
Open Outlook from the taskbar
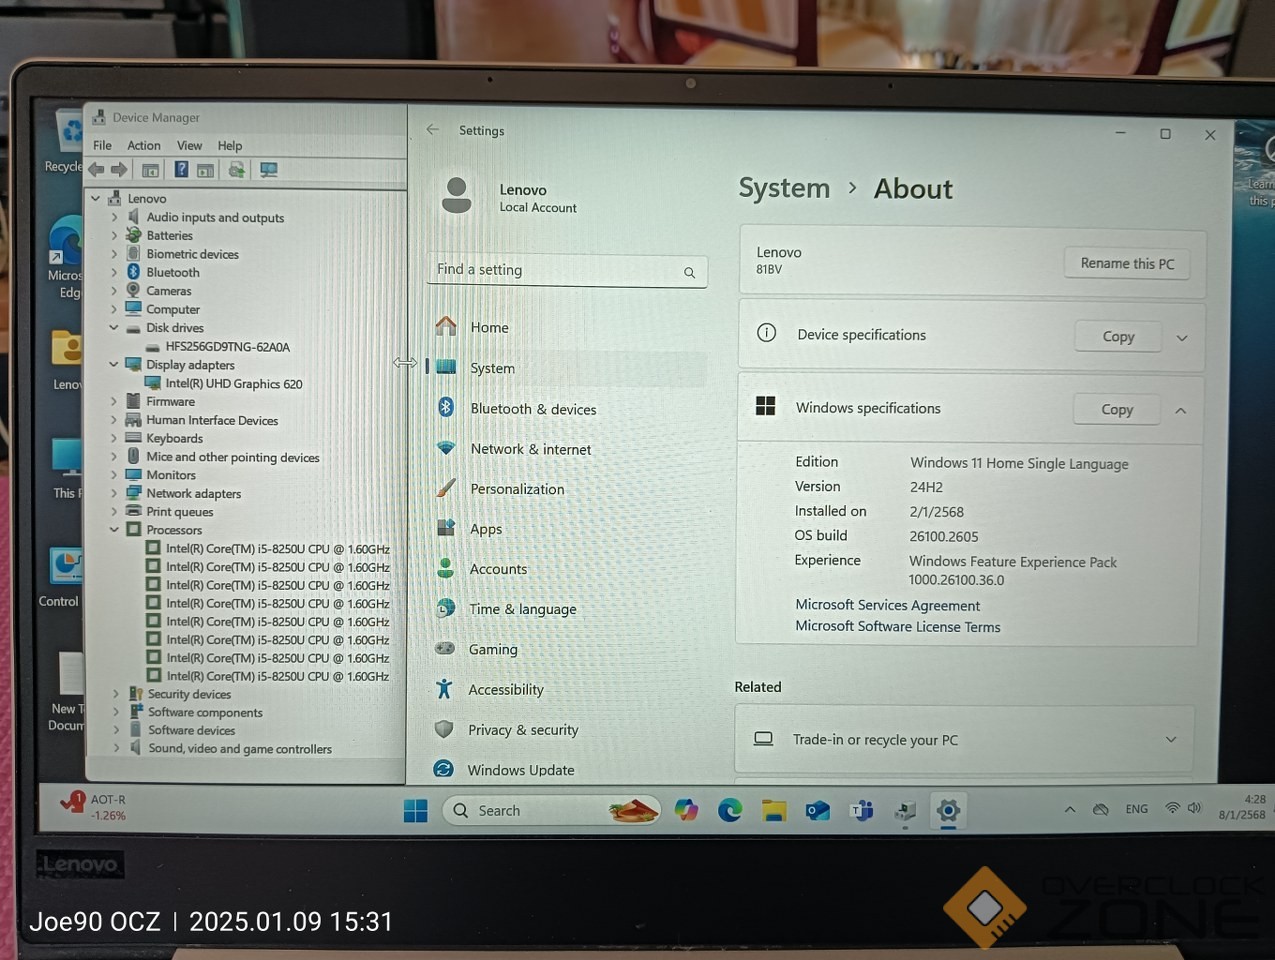(818, 810)
